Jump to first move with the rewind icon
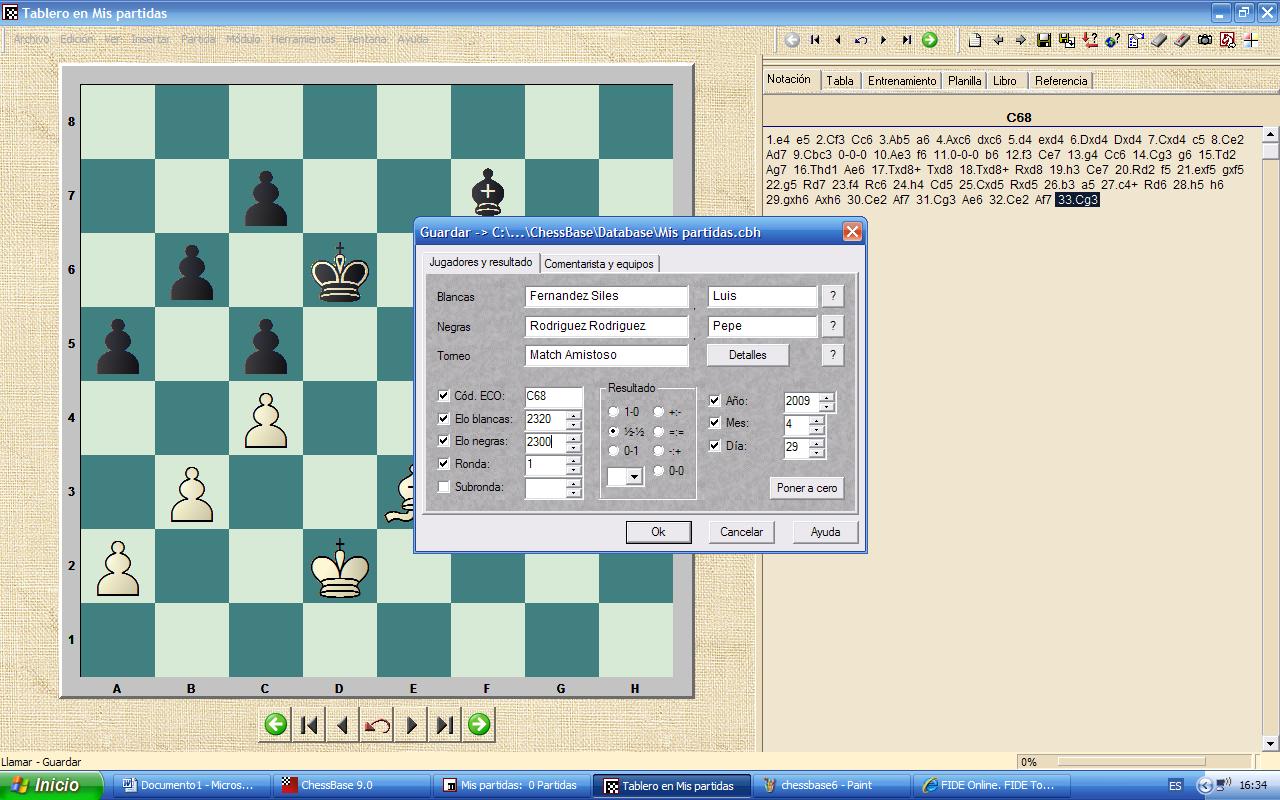 309,723
